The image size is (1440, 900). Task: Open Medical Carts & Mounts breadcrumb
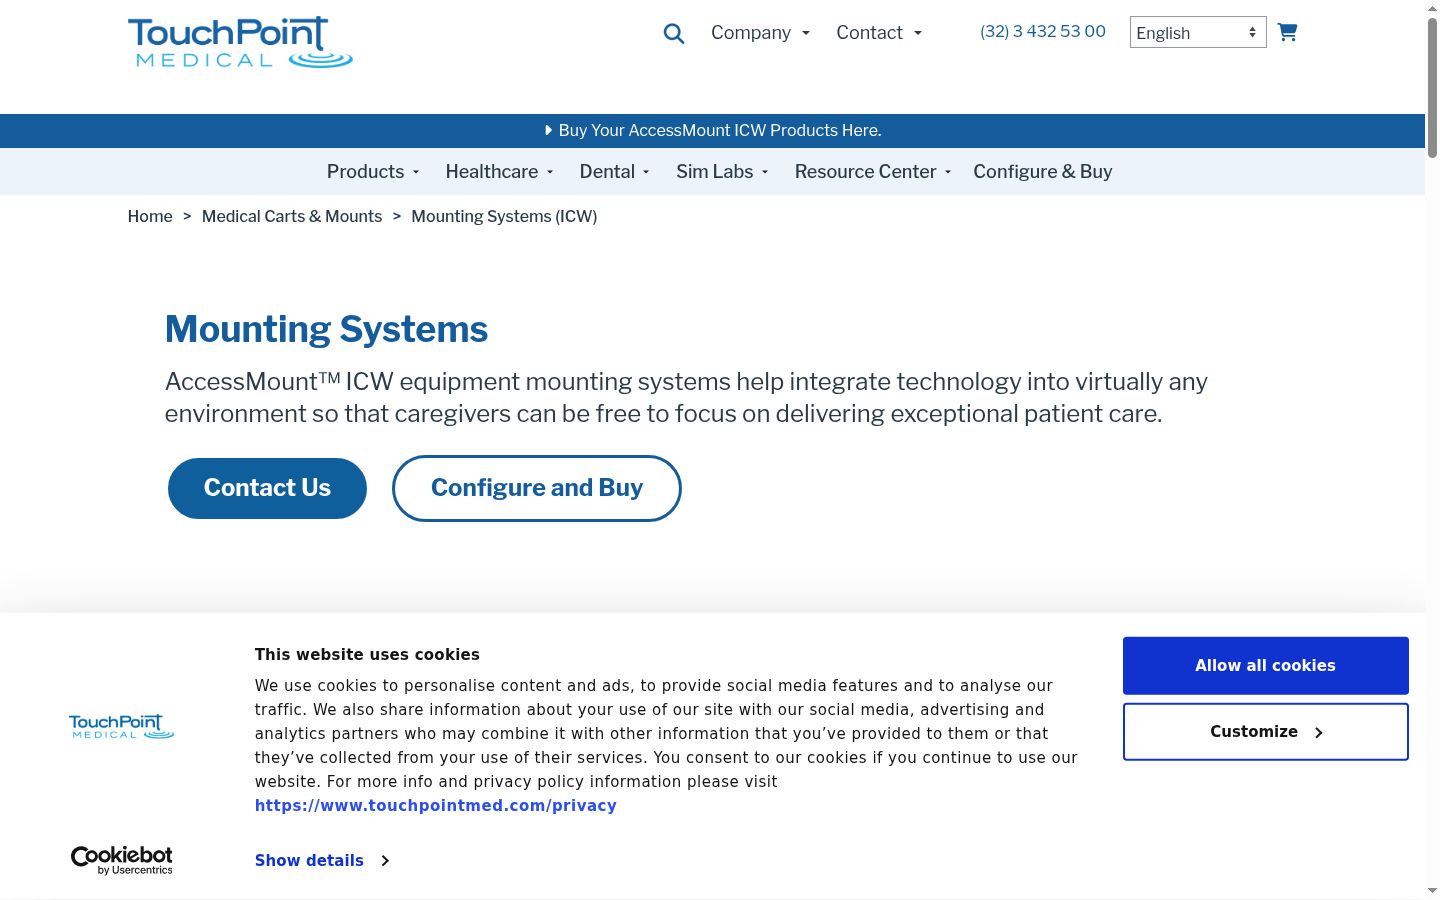click(292, 217)
